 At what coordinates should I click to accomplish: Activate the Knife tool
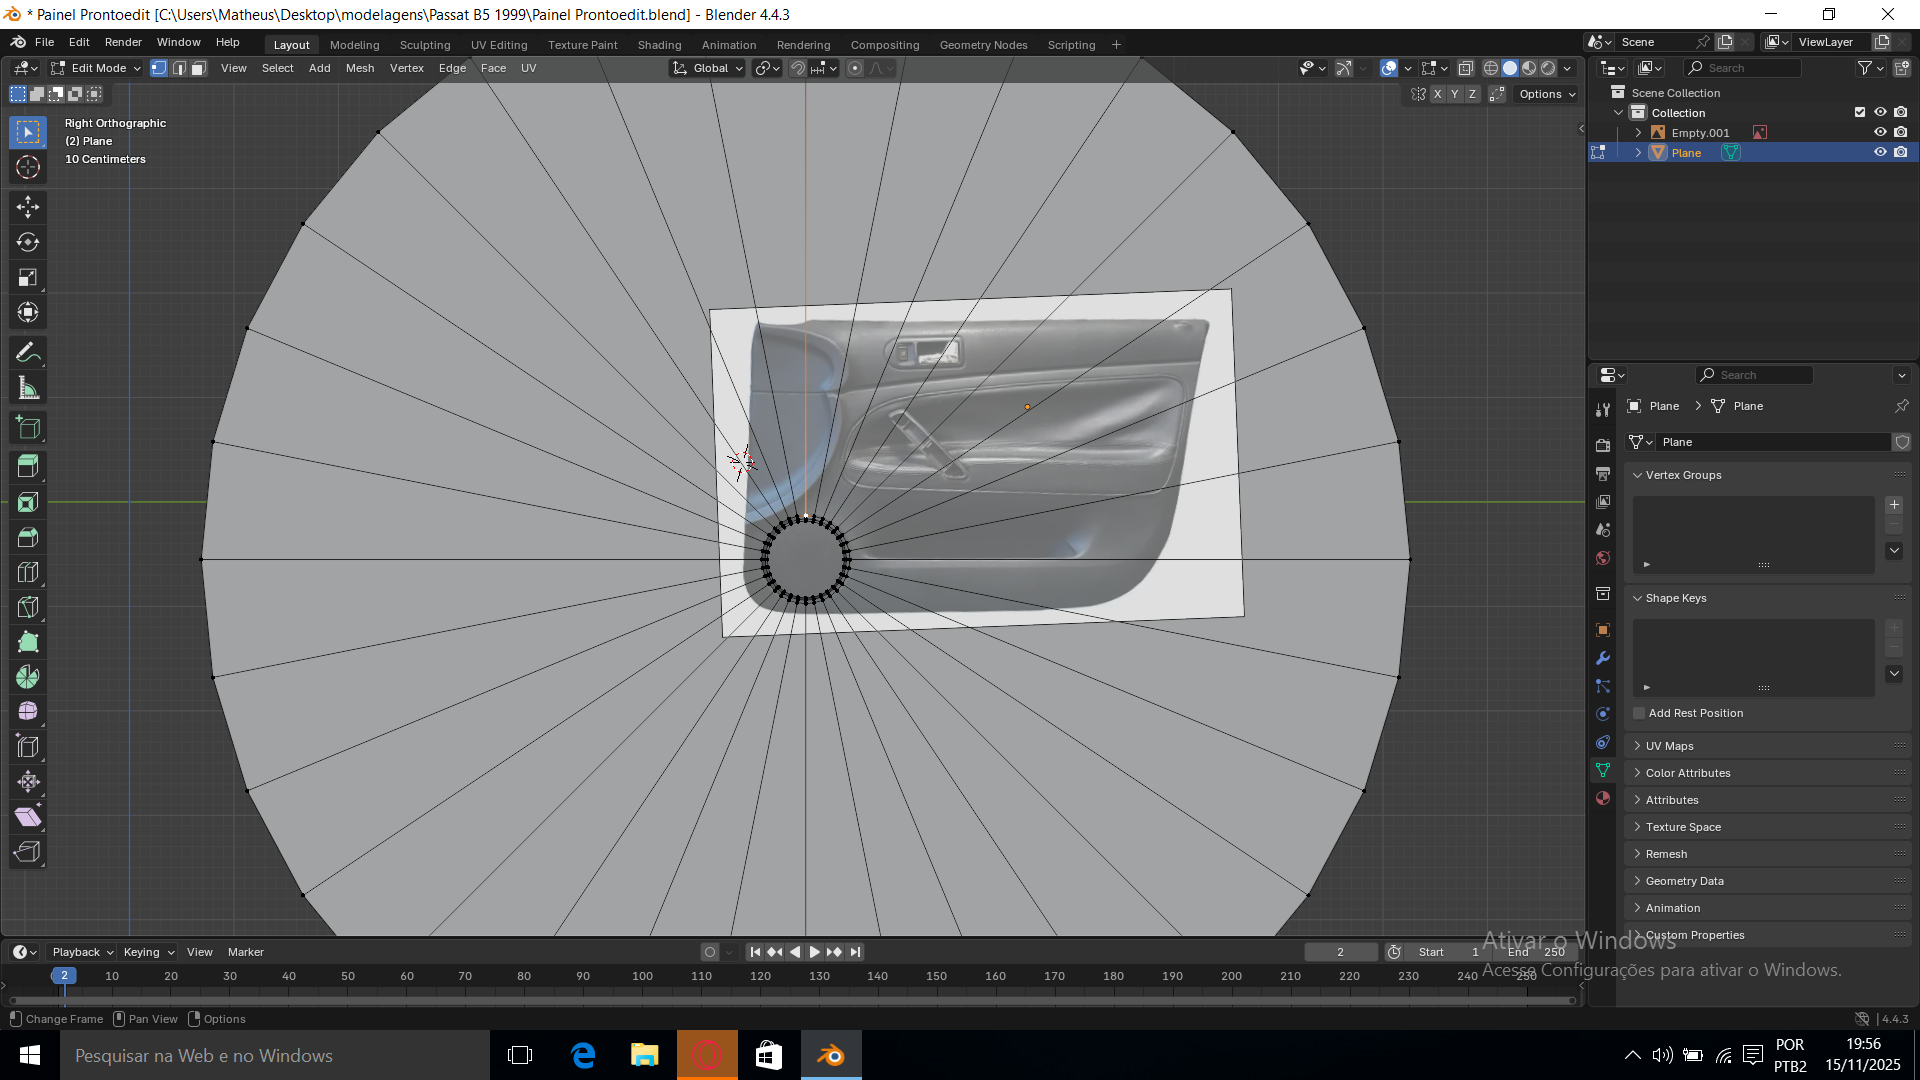pyautogui.click(x=28, y=607)
